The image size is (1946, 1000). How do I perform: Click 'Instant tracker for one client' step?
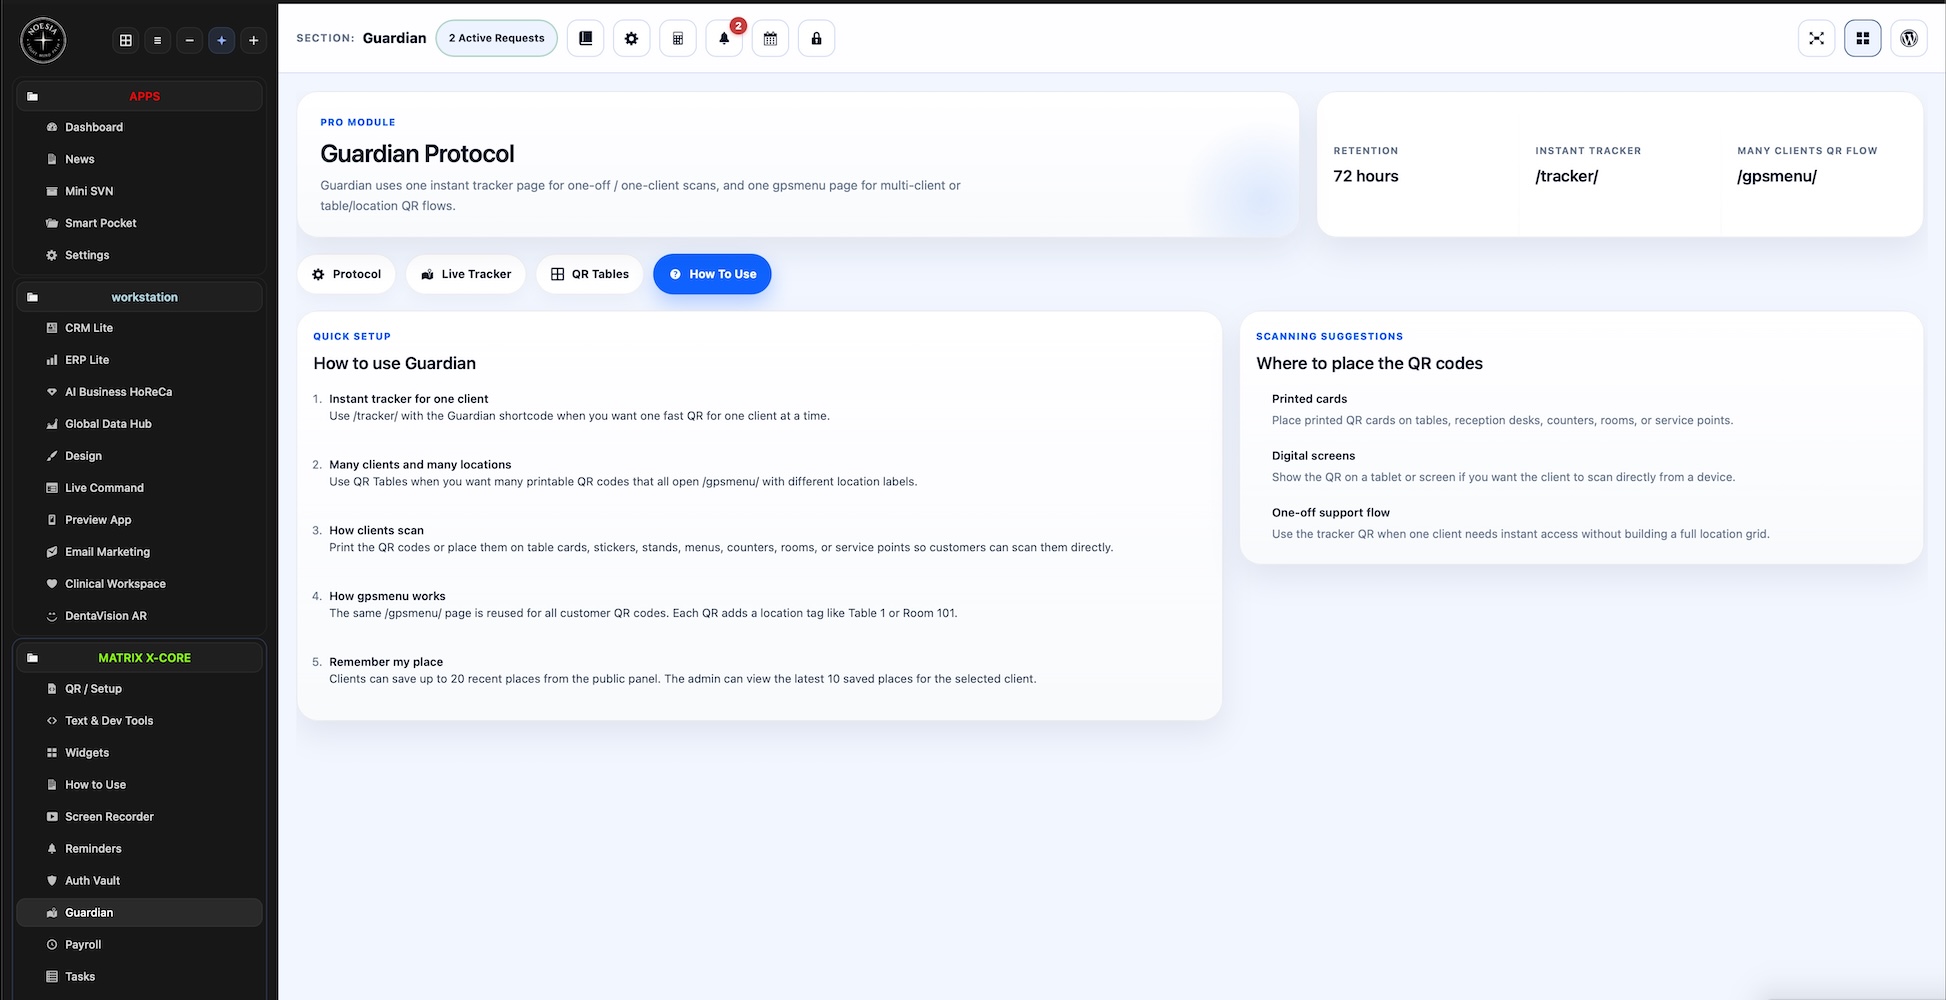(409, 399)
